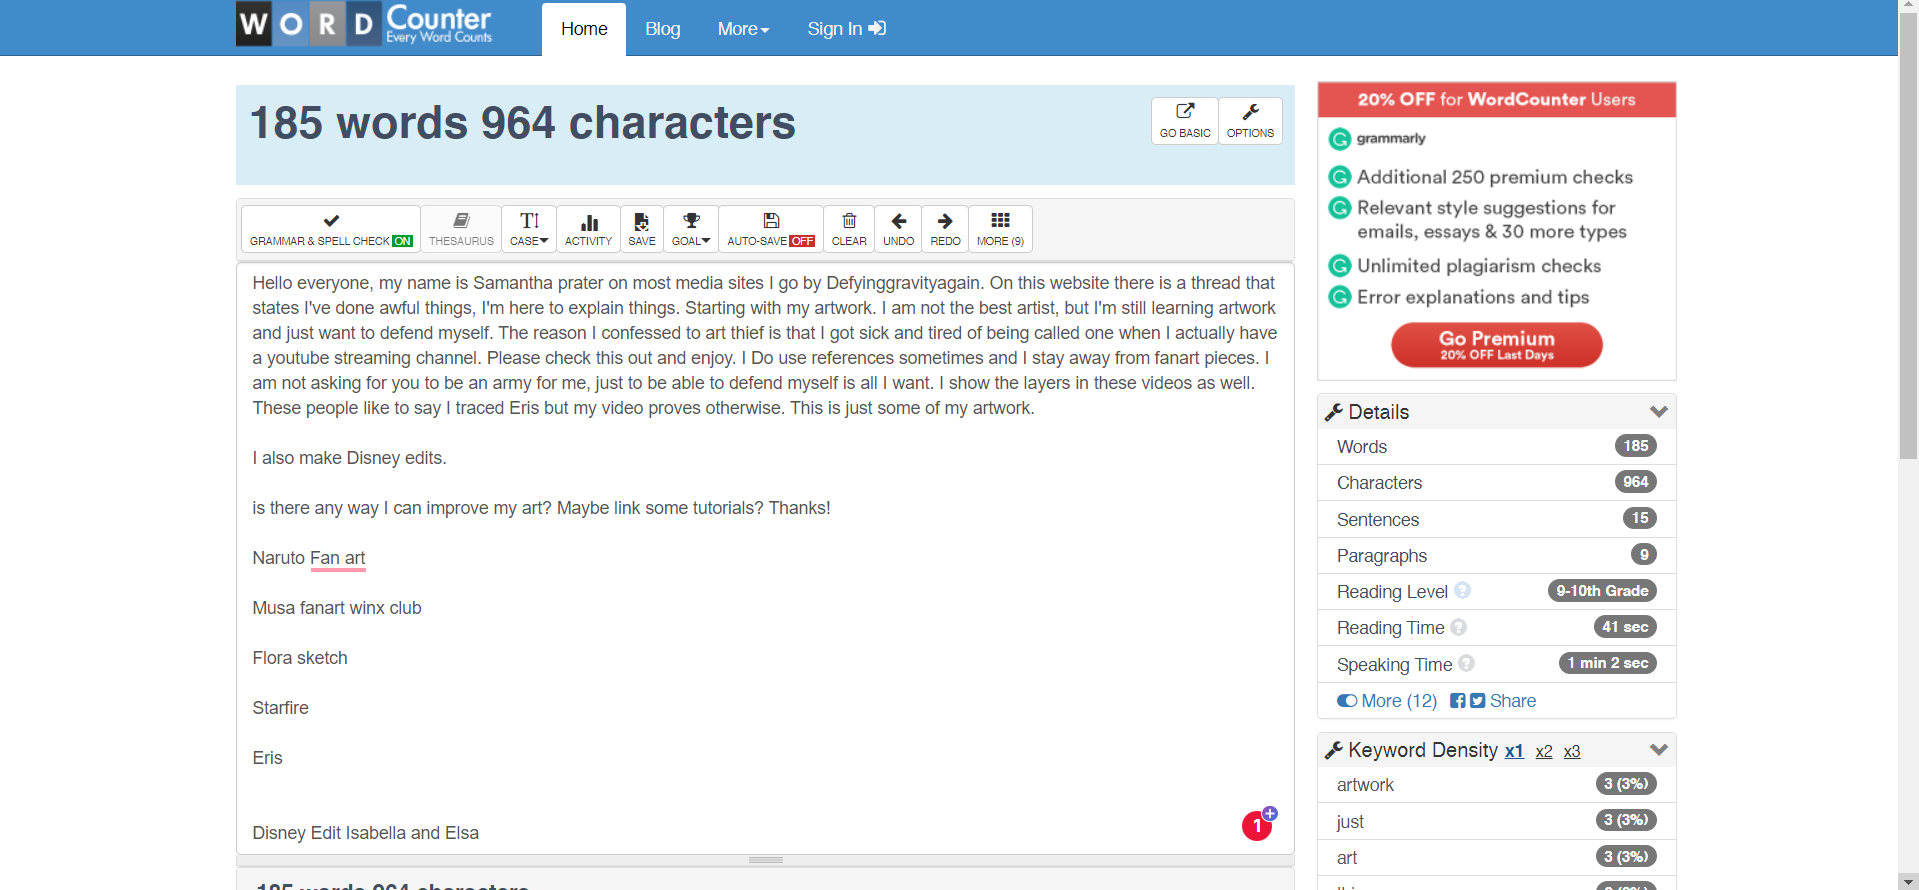Click the 41 sec reading time badge
1919x890 pixels.
coord(1624,627)
